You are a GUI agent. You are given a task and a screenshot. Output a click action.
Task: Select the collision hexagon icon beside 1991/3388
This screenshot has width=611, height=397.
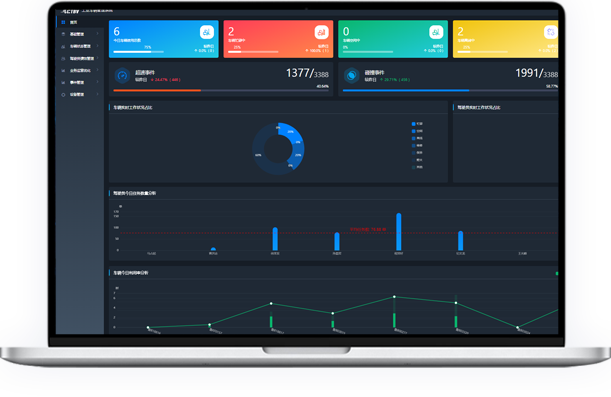(x=351, y=76)
